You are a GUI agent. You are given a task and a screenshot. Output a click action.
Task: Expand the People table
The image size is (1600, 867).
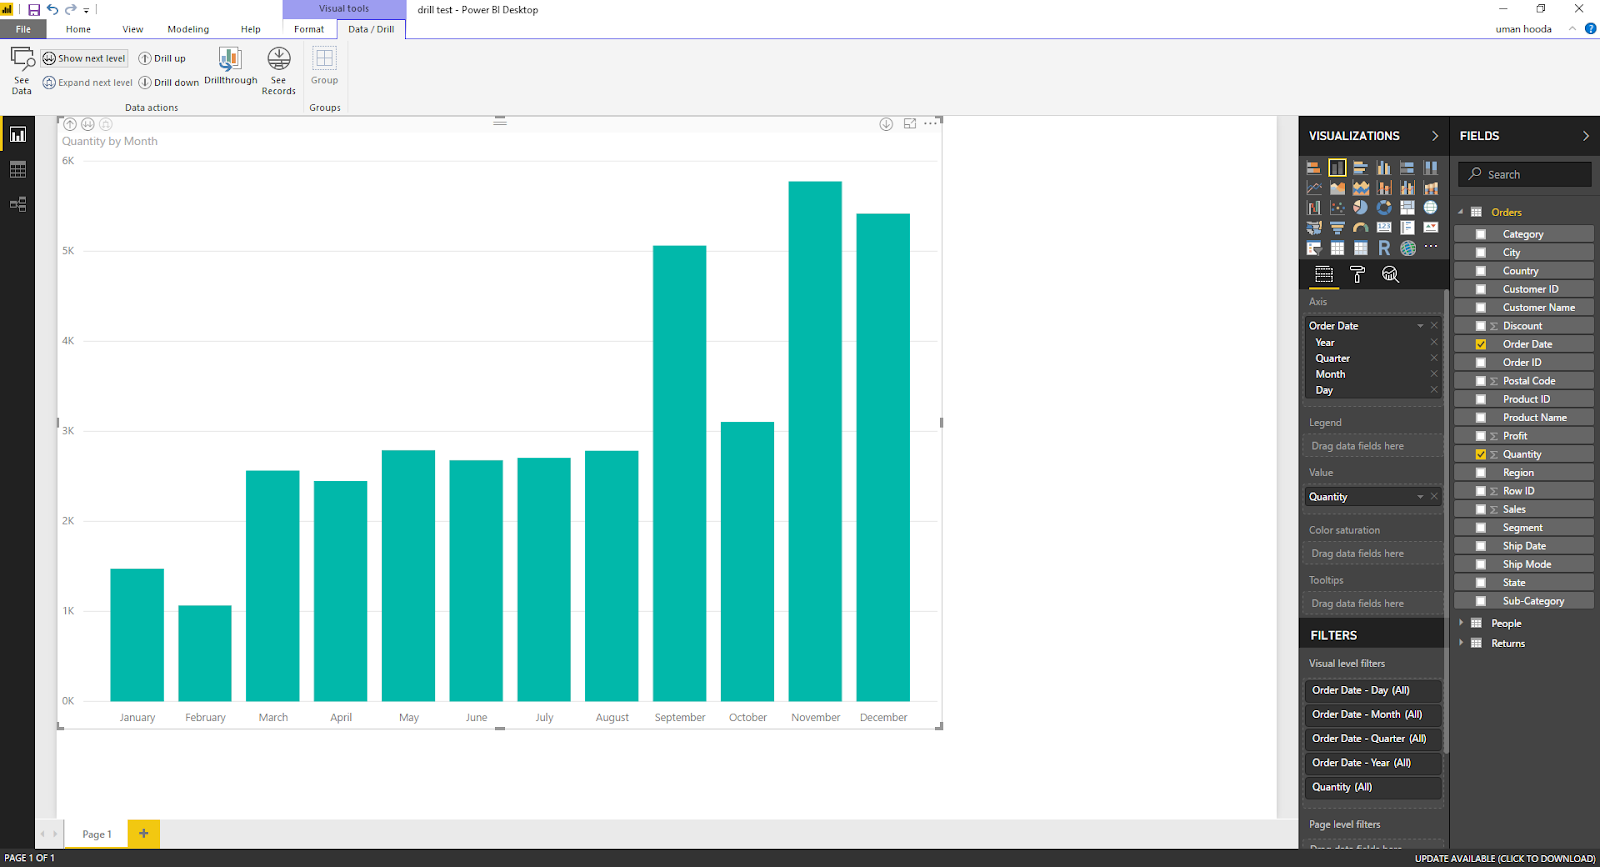[1461, 623]
